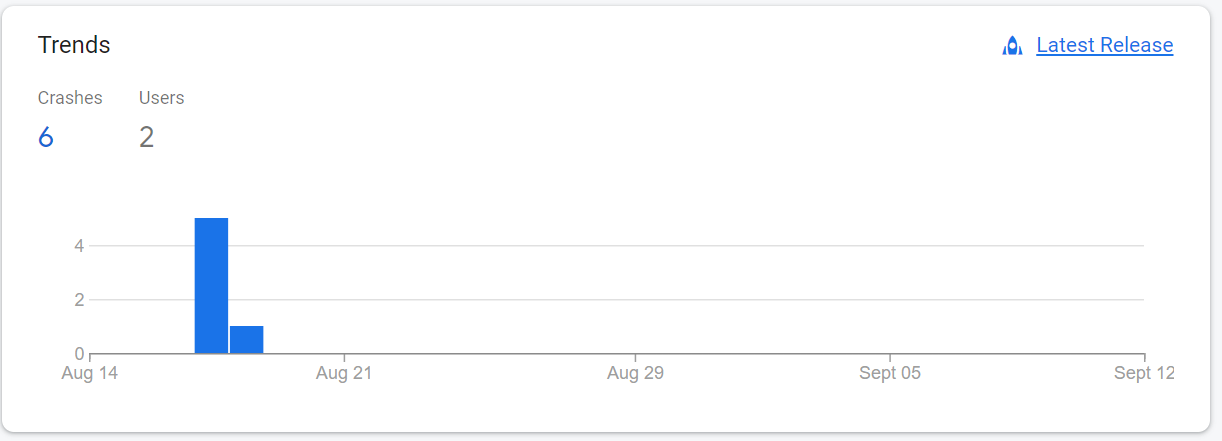Screen dimensions: 1222x441
Task: Click the Aug 21 tick mark on the axis
Action: [344, 357]
